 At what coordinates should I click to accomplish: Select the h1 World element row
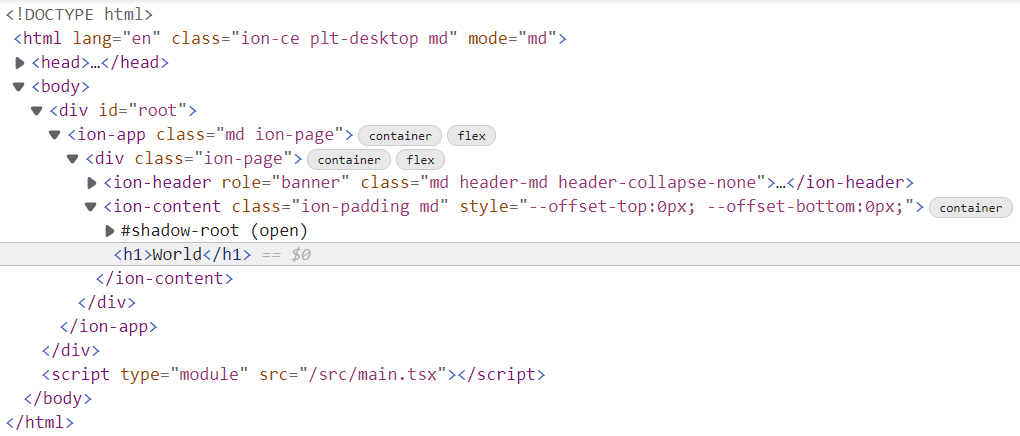click(x=510, y=254)
